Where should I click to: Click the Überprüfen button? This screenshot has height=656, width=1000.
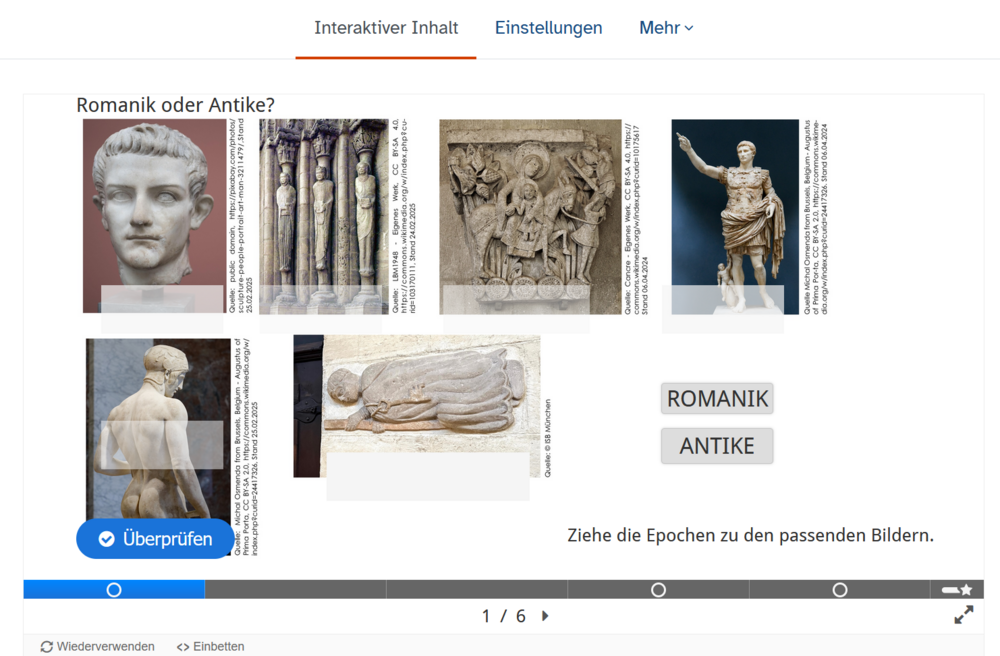pyautogui.click(x=155, y=539)
